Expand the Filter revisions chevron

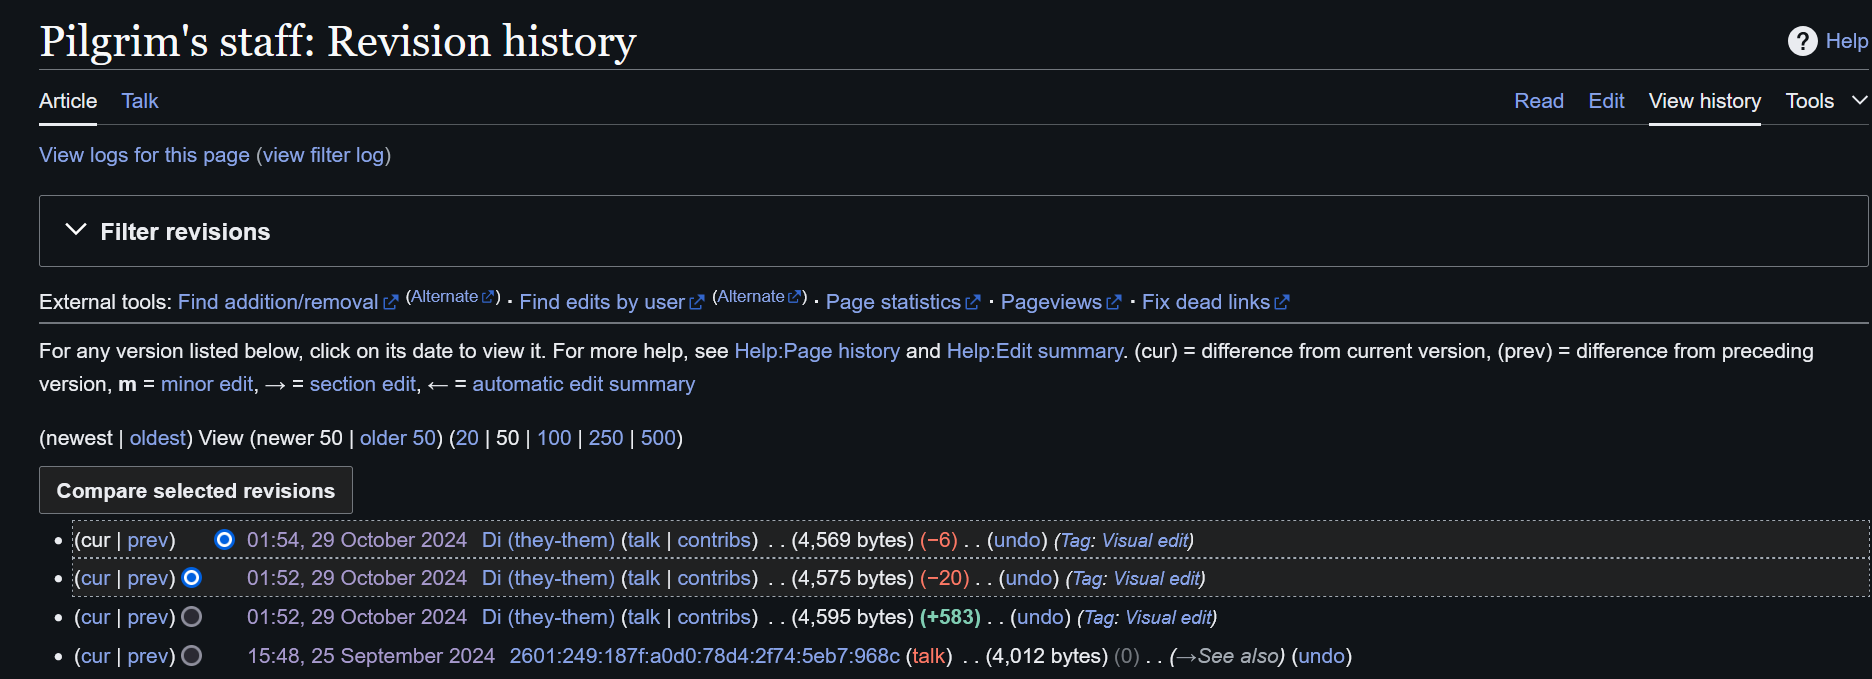(x=76, y=230)
